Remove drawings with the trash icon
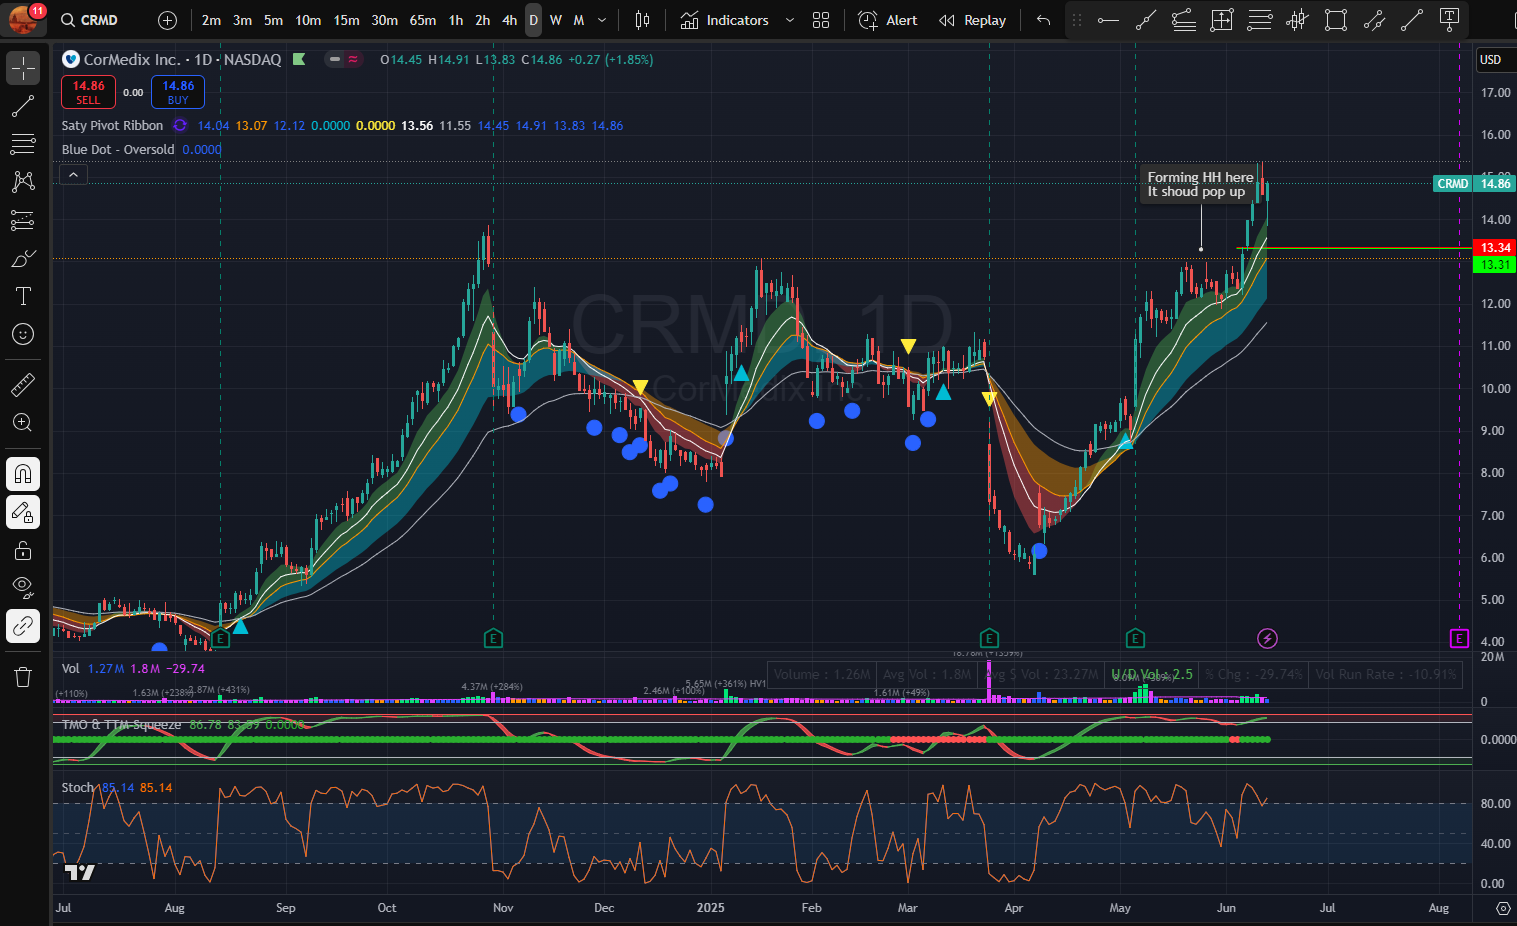Viewport: 1517px width, 926px height. tap(23, 677)
